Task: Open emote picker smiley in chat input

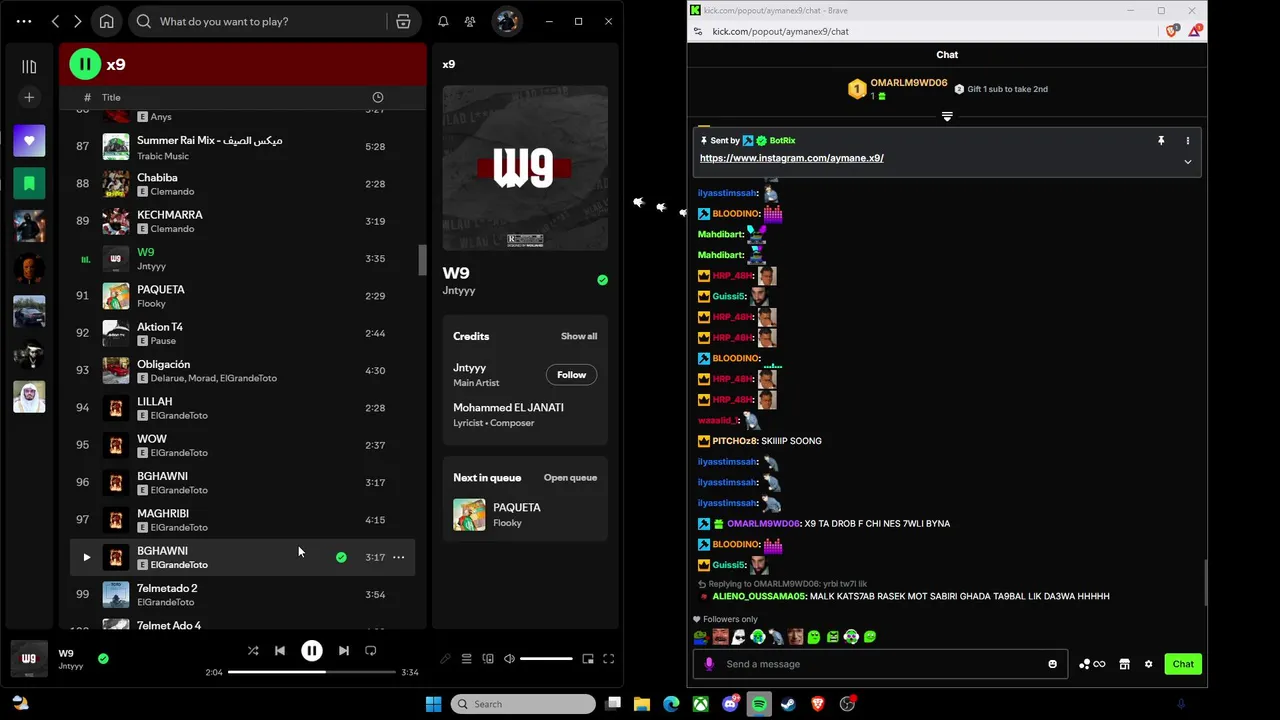Action: (1052, 664)
